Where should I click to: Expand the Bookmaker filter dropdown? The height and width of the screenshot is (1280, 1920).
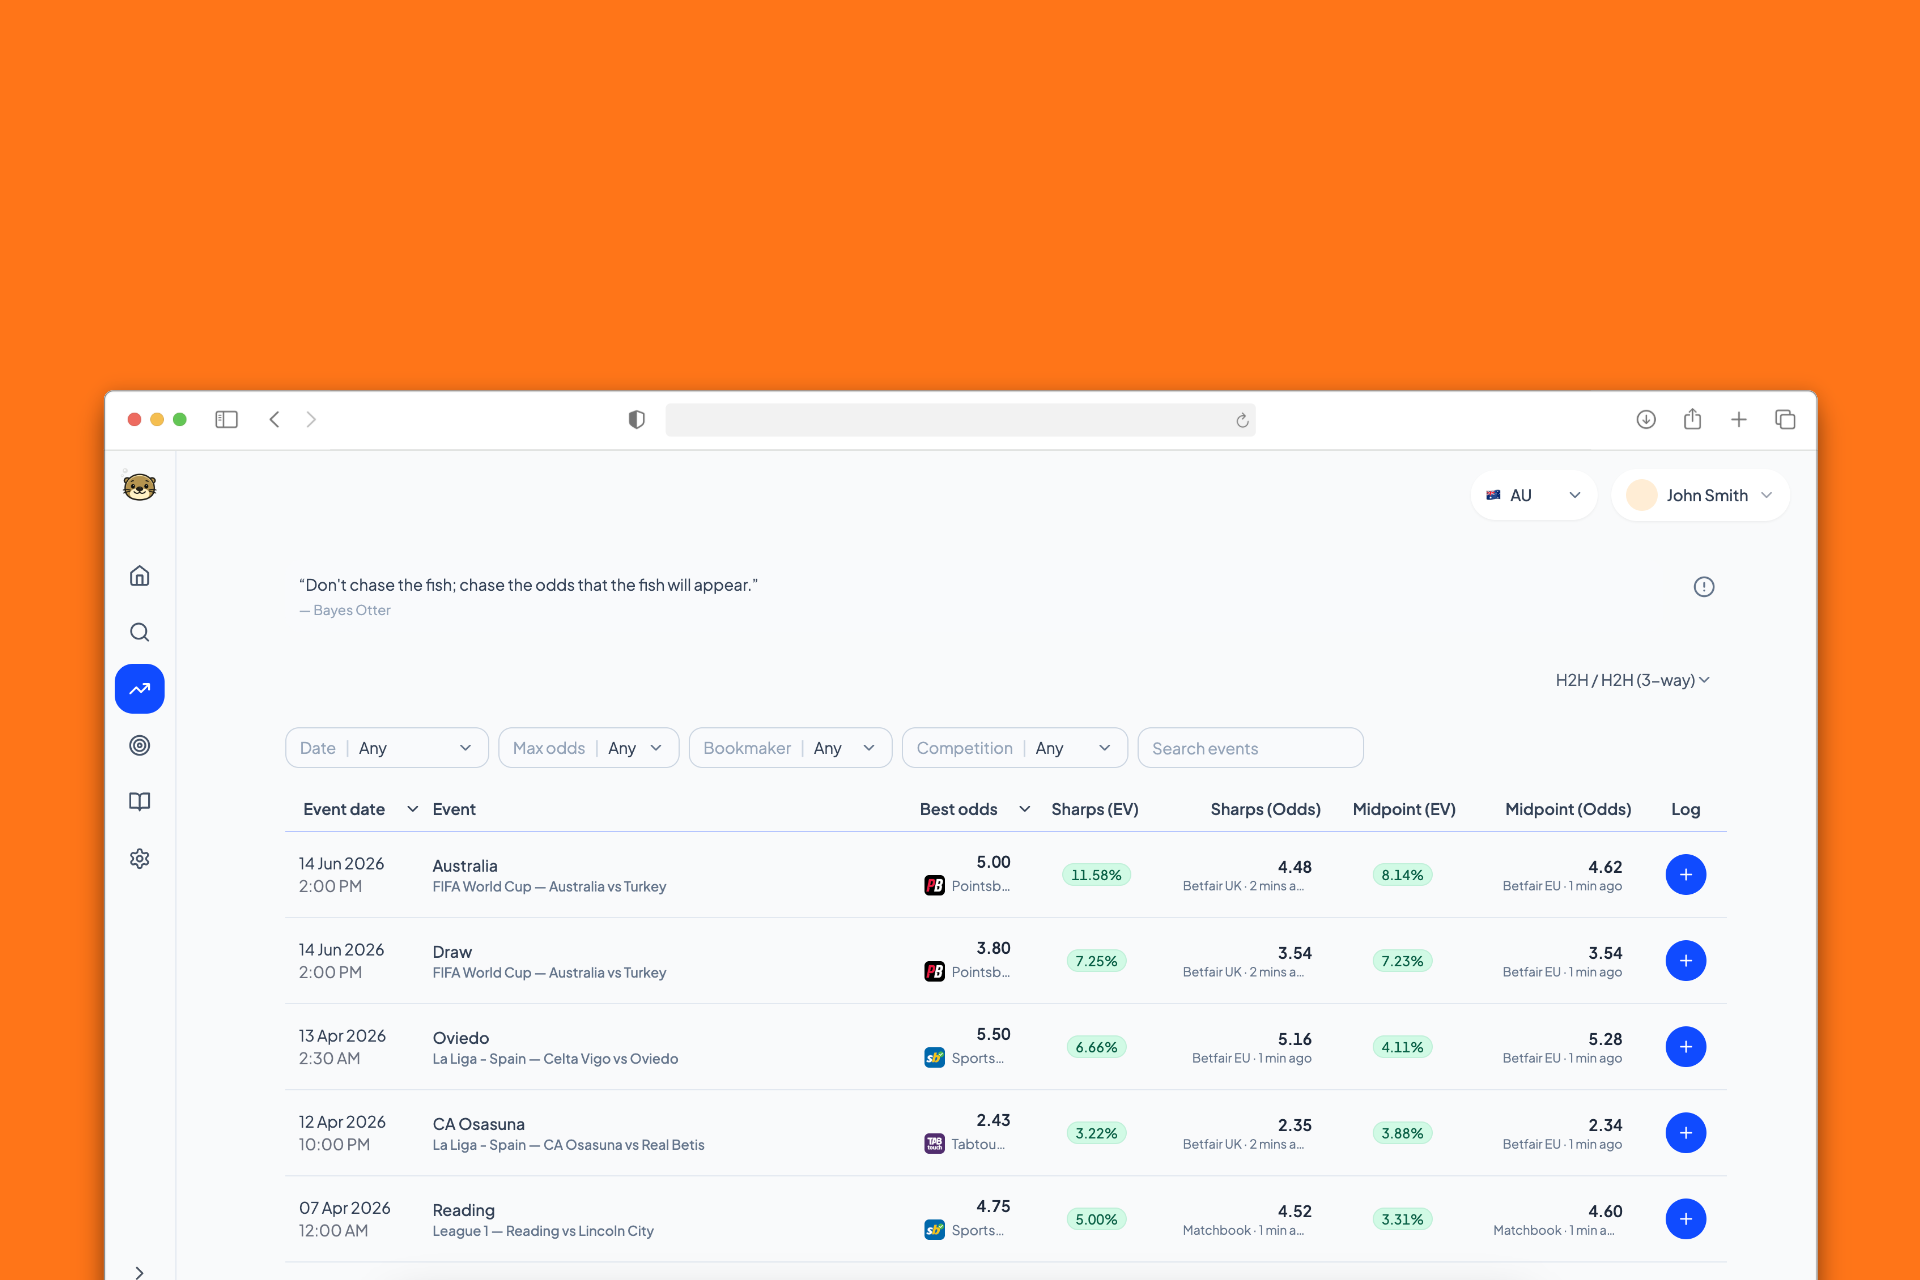click(790, 748)
